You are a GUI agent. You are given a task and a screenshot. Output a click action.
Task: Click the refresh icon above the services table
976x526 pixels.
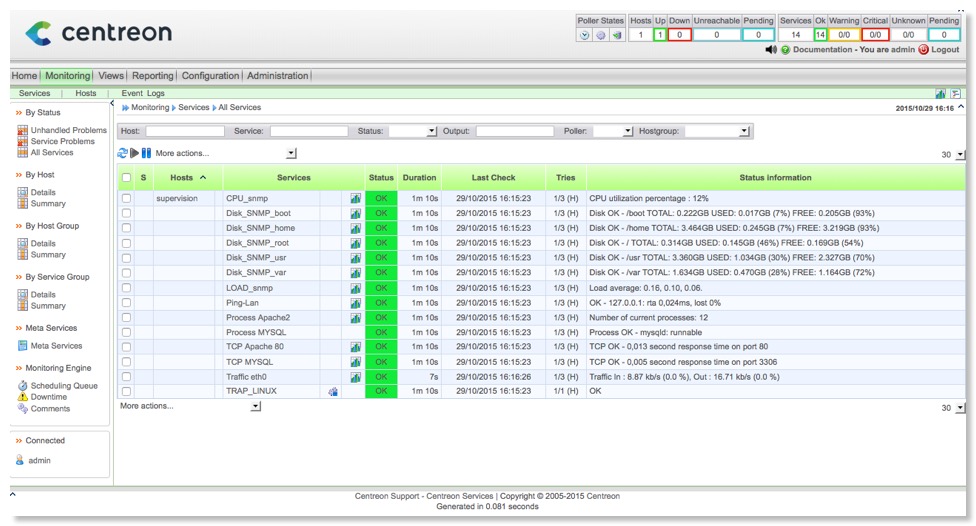[123, 153]
